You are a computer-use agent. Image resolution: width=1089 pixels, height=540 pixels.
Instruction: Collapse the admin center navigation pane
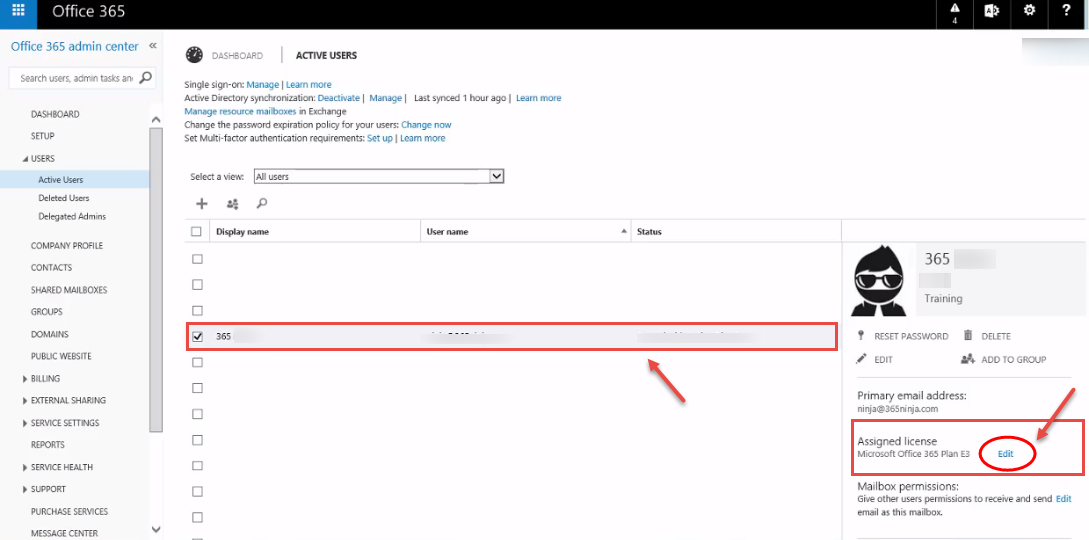153,46
